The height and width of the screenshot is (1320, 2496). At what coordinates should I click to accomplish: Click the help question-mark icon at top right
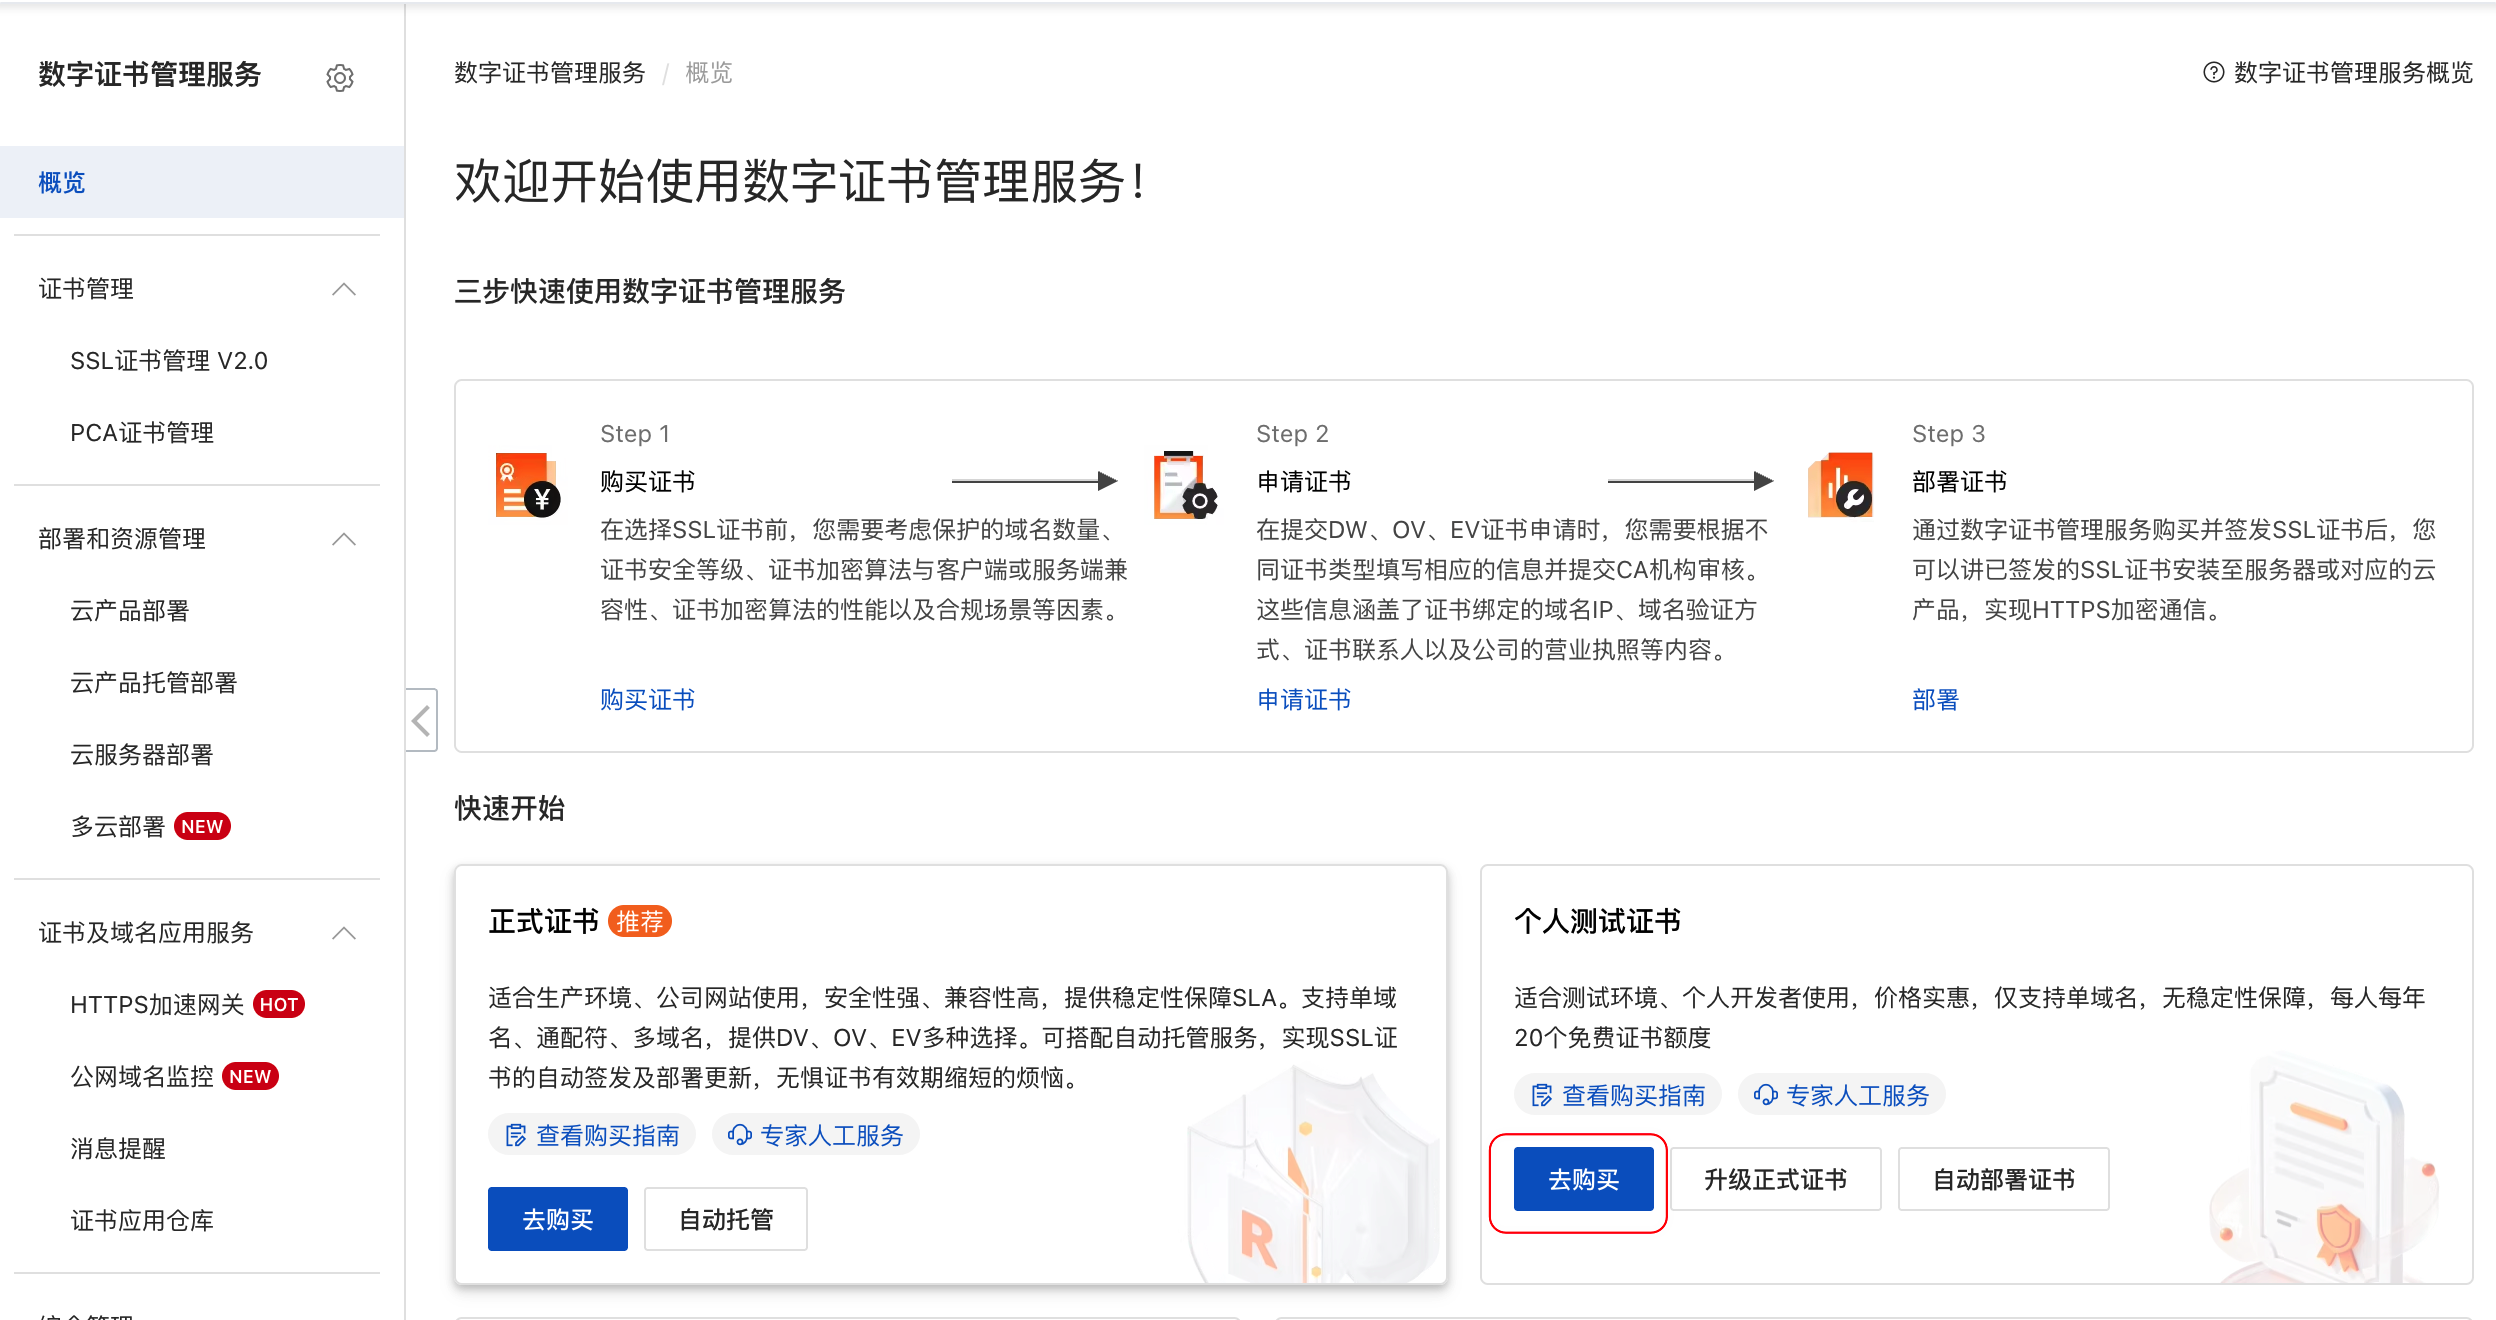point(2213,73)
